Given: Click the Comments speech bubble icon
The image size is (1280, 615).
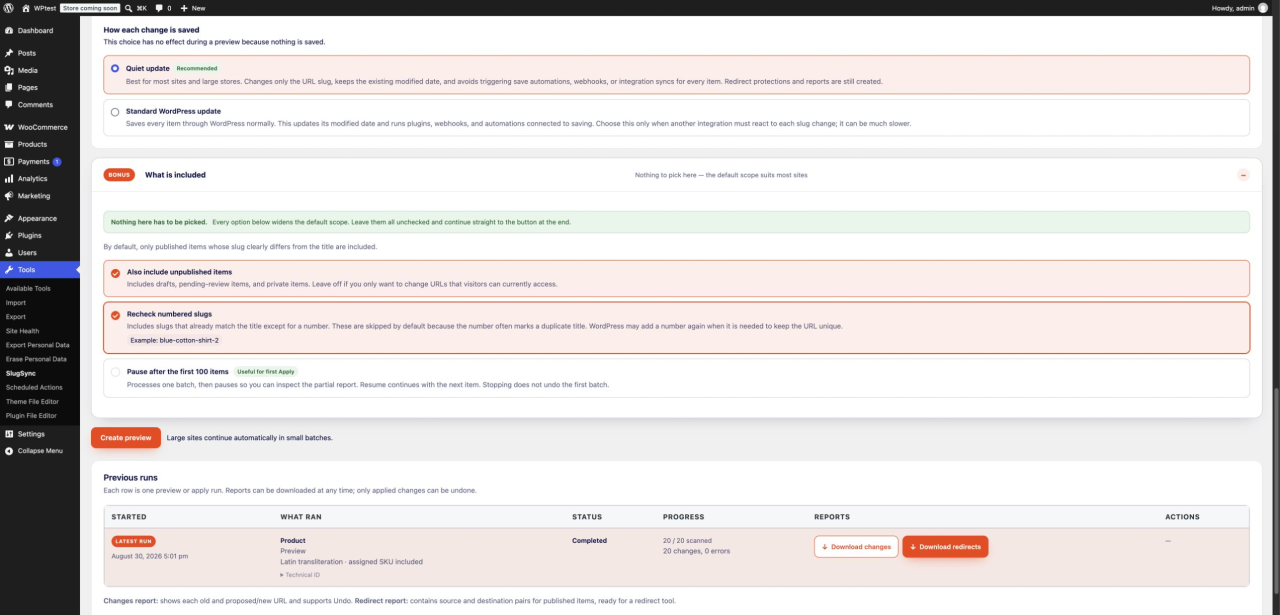Looking at the screenshot, I should pos(9,104).
